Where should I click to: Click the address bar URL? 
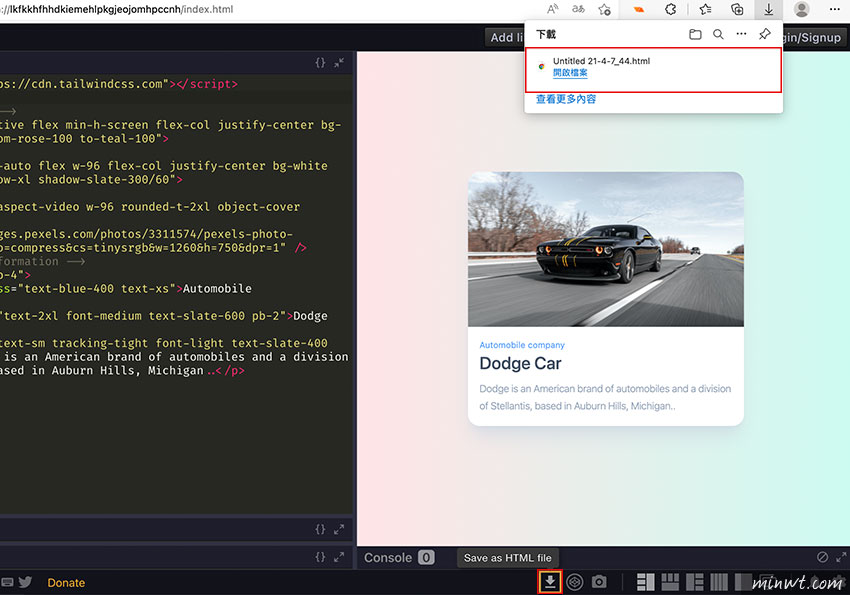pyautogui.click(x=117, y=9)
